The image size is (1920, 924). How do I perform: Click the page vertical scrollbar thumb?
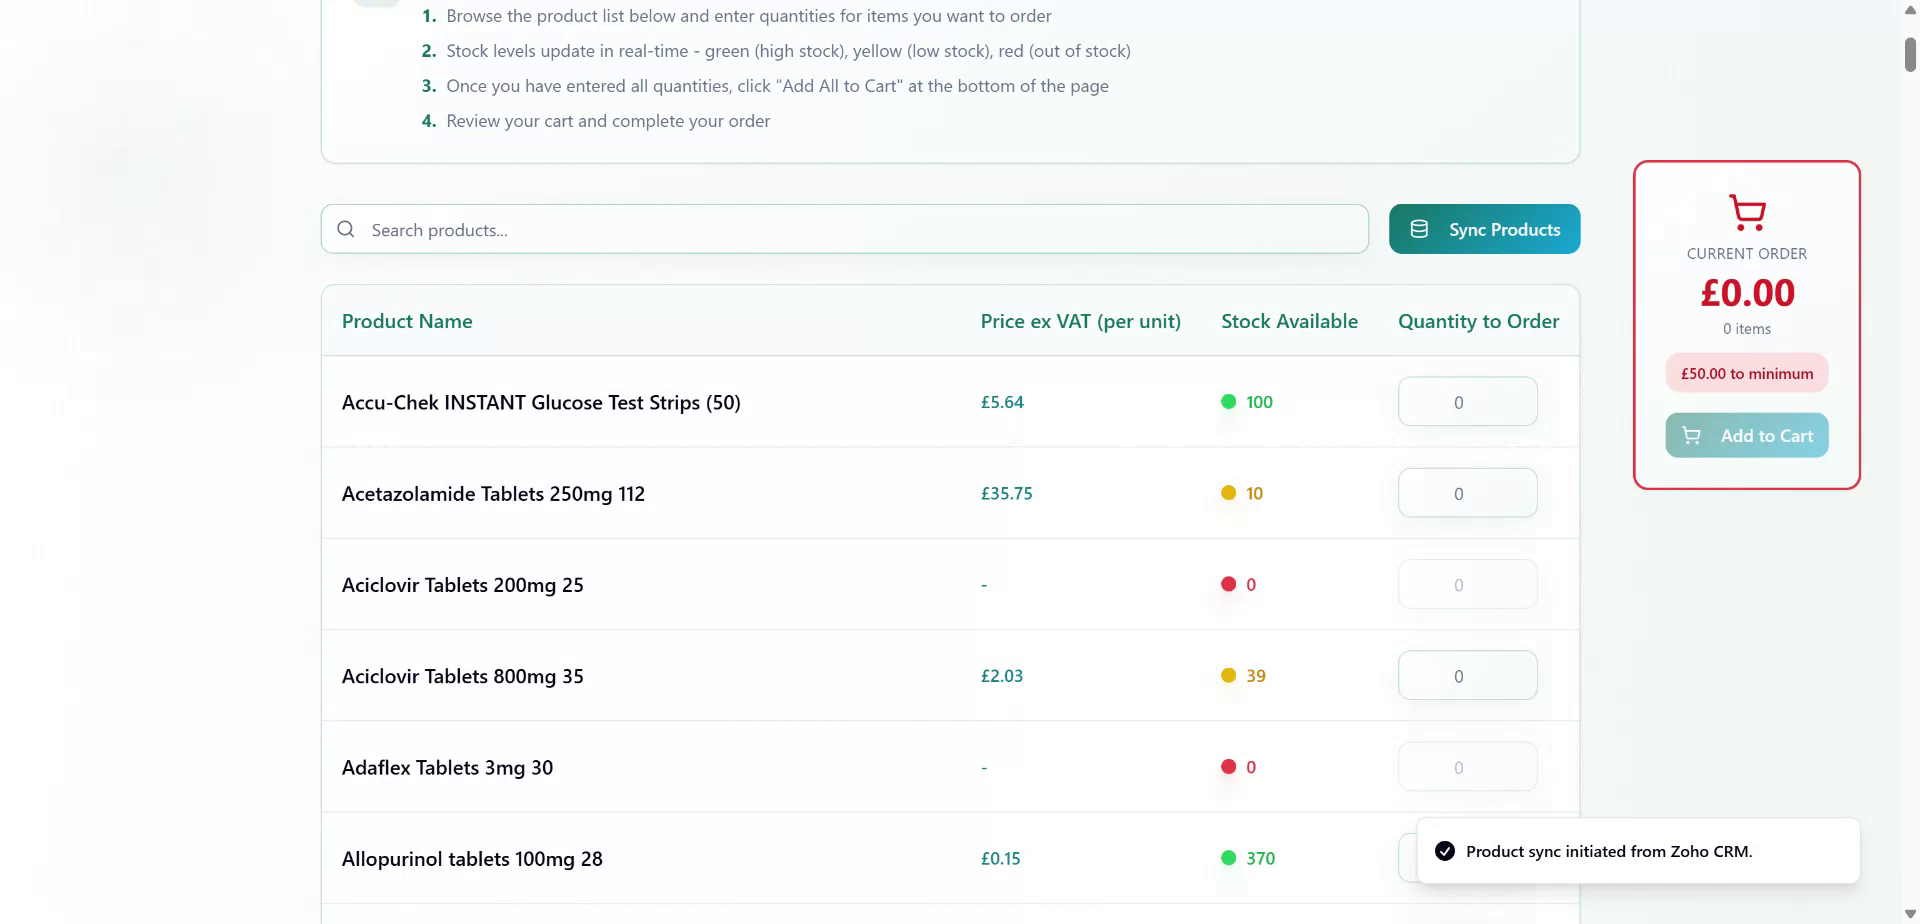(x=1909, y=54)
